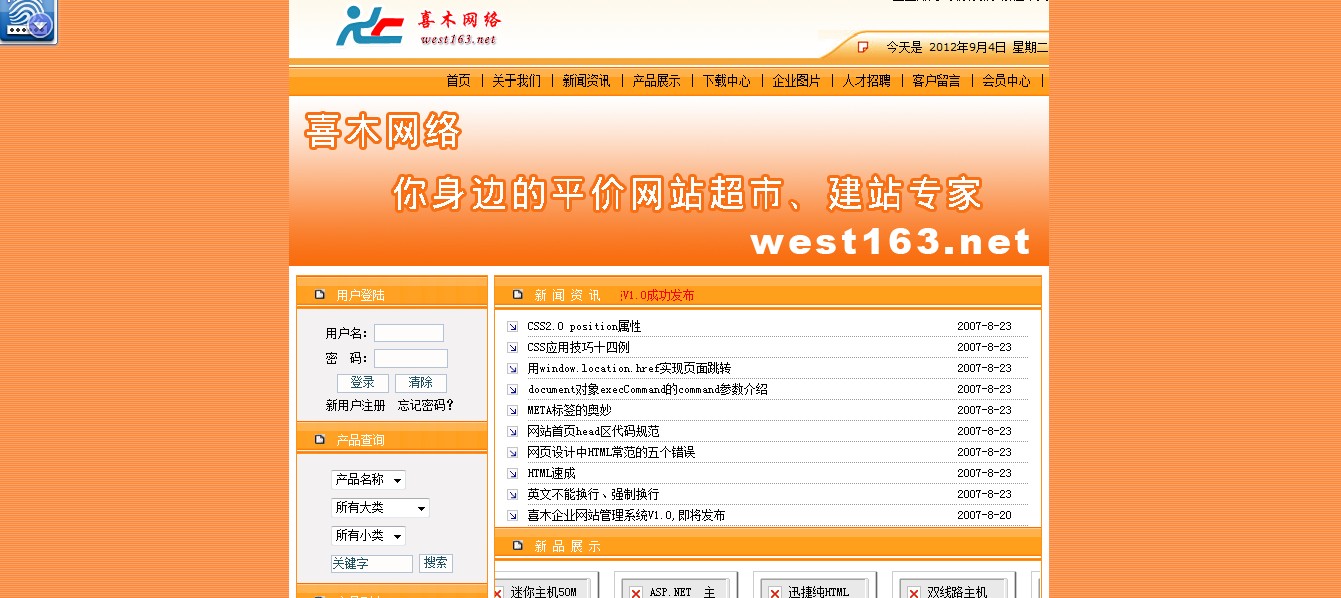
Task: Click the icon beside the 用户登陆 heading
Action: click(320, 295)
